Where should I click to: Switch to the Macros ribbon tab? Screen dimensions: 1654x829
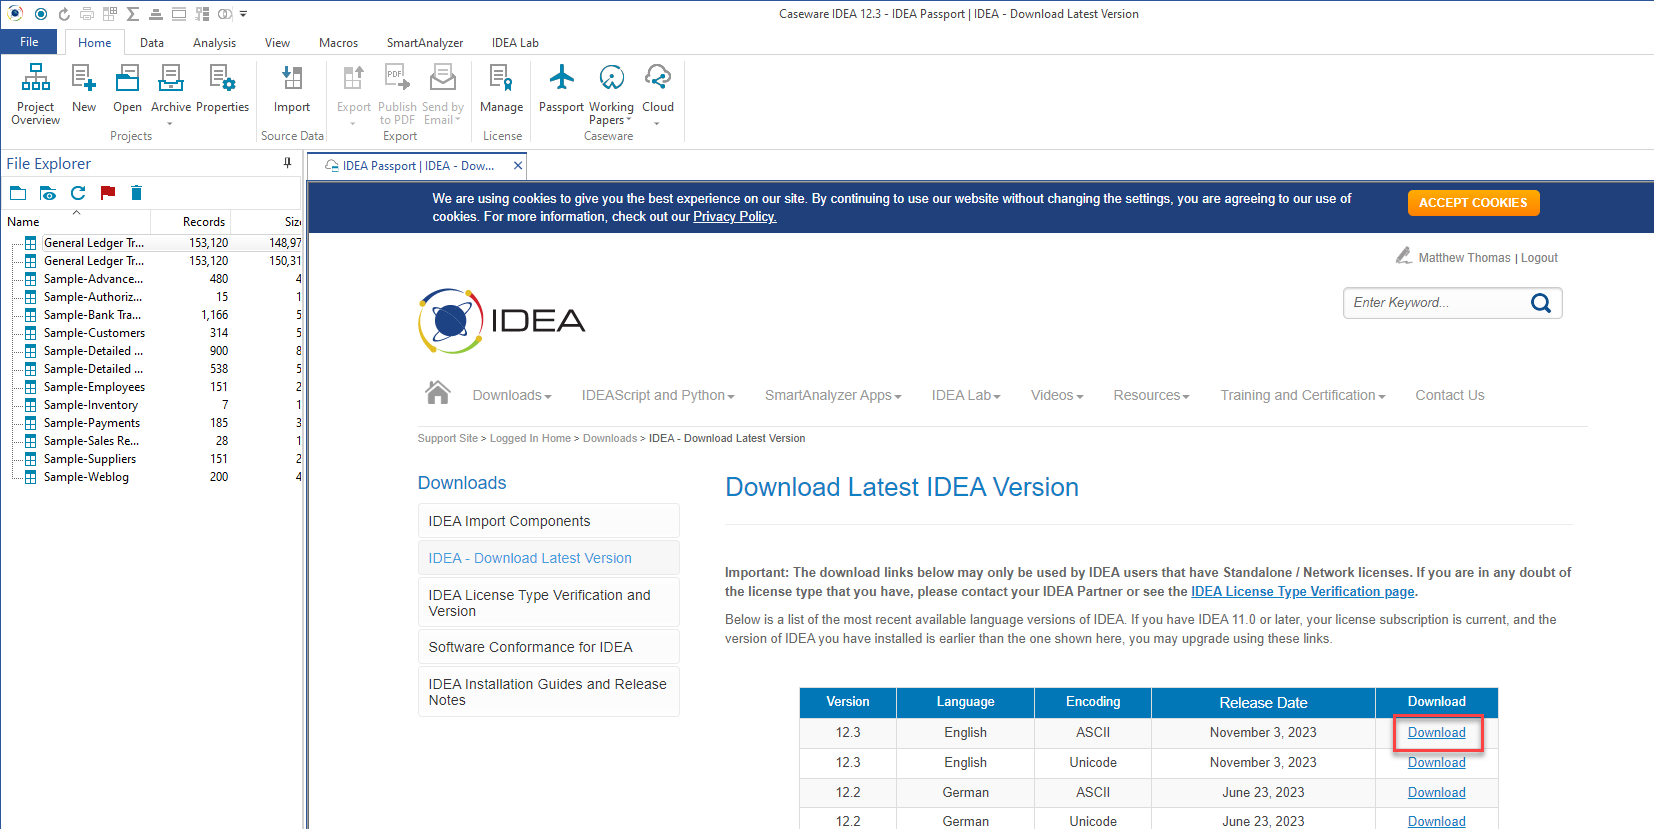(x=338, y=43)
